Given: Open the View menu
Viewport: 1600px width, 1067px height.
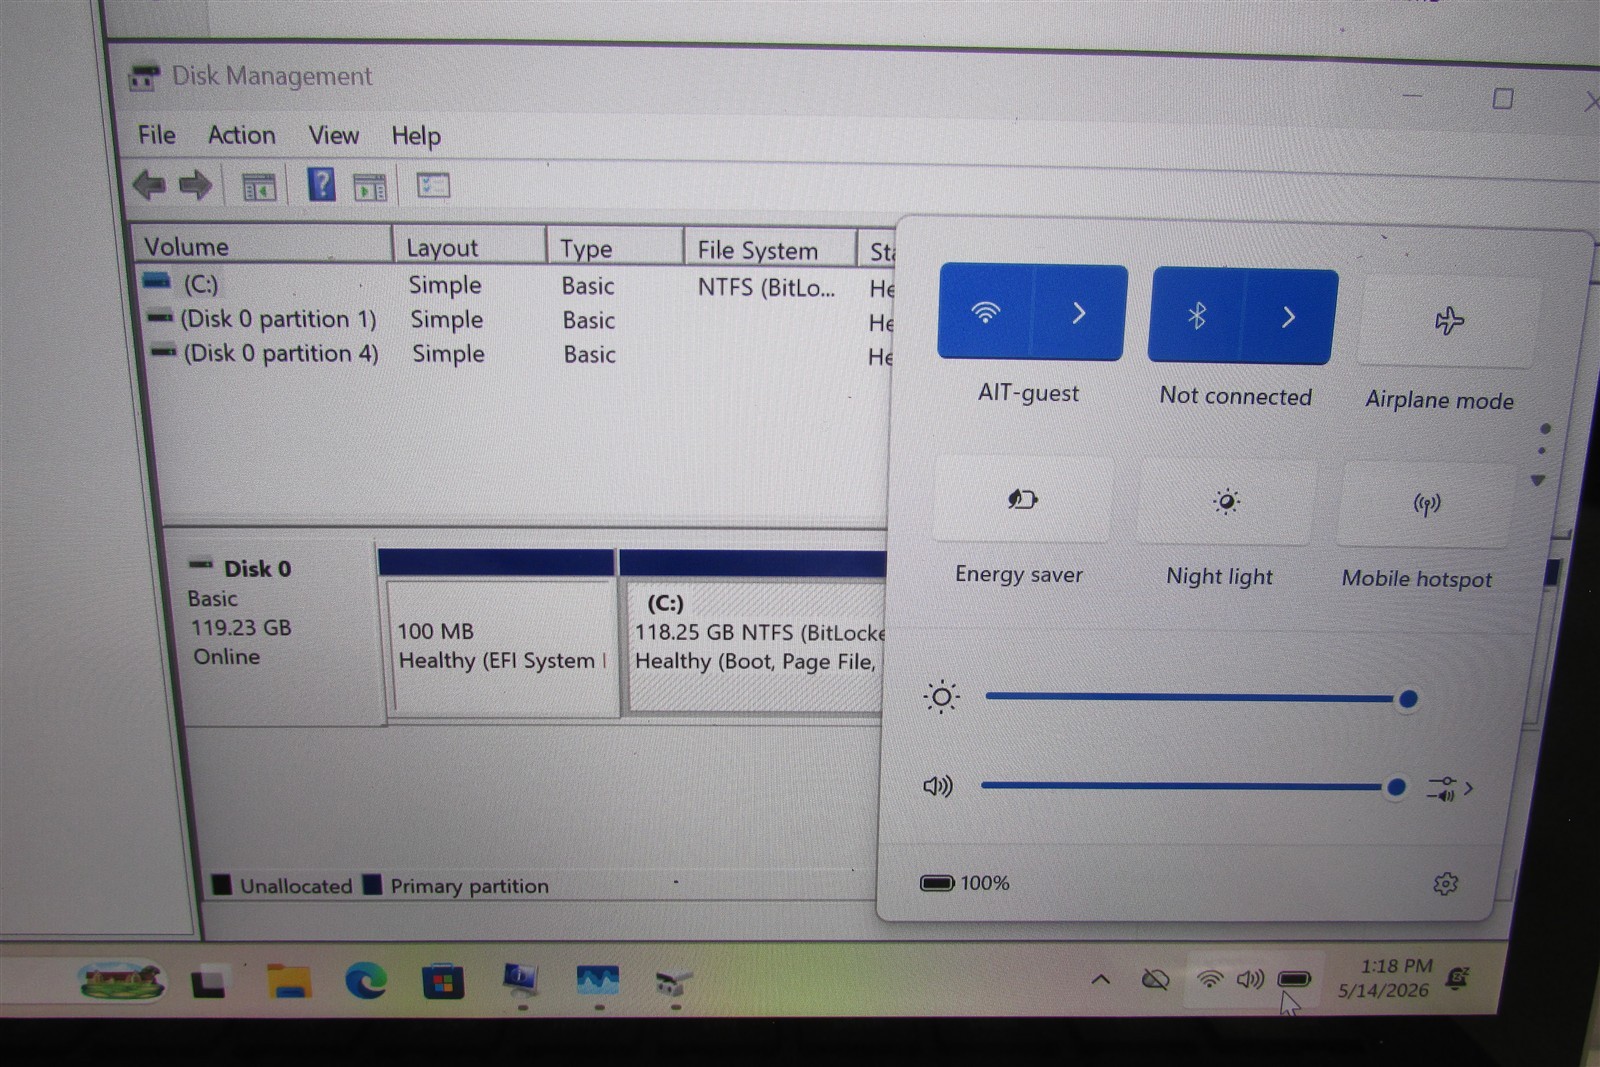Looking at the screenshot, I should coord(333,135).
